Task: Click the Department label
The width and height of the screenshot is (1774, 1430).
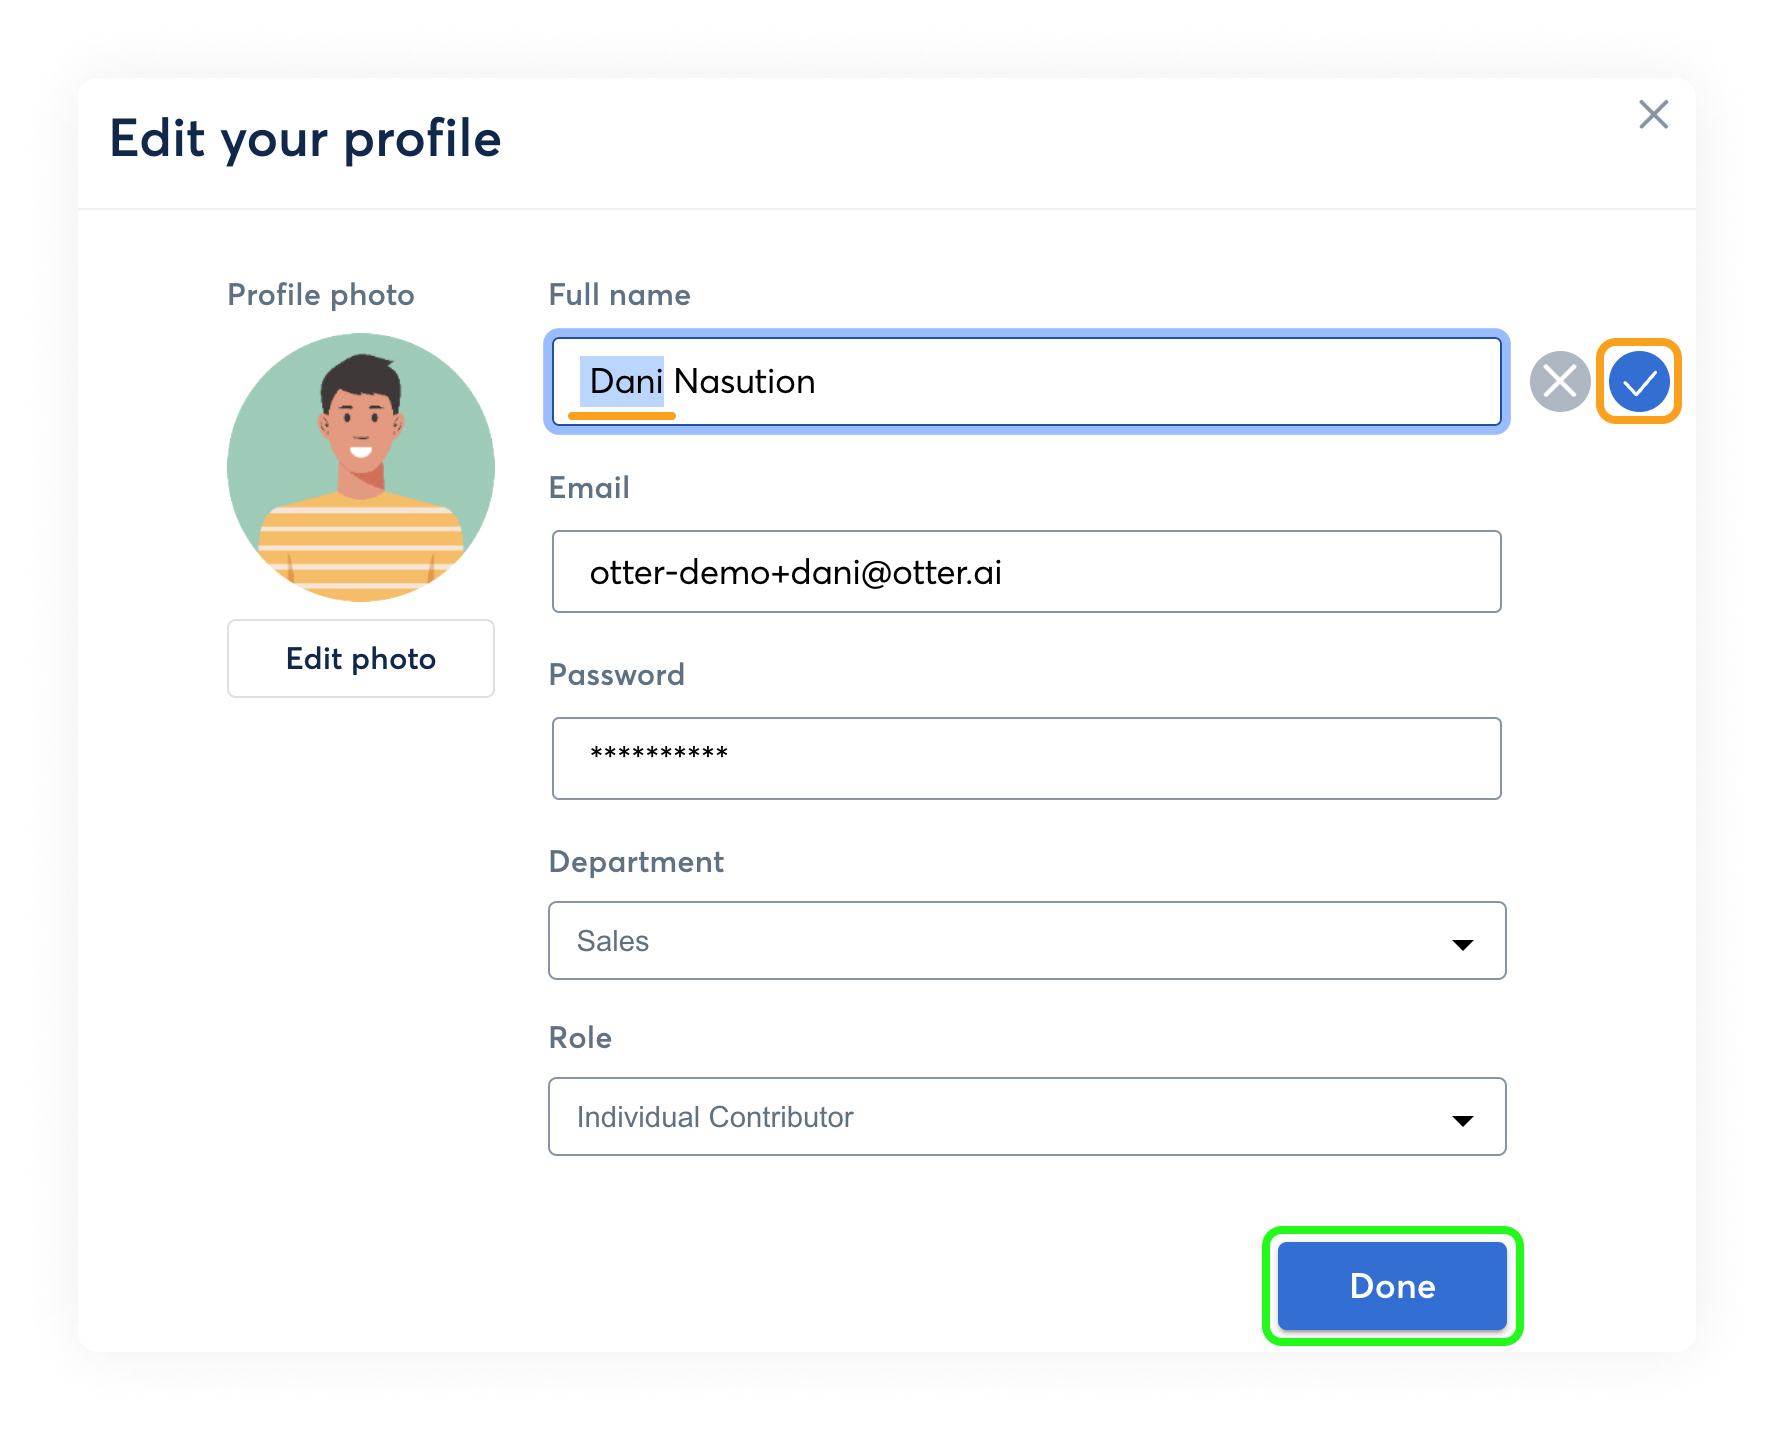Action: pyautogui.click(x=636, y=862)
